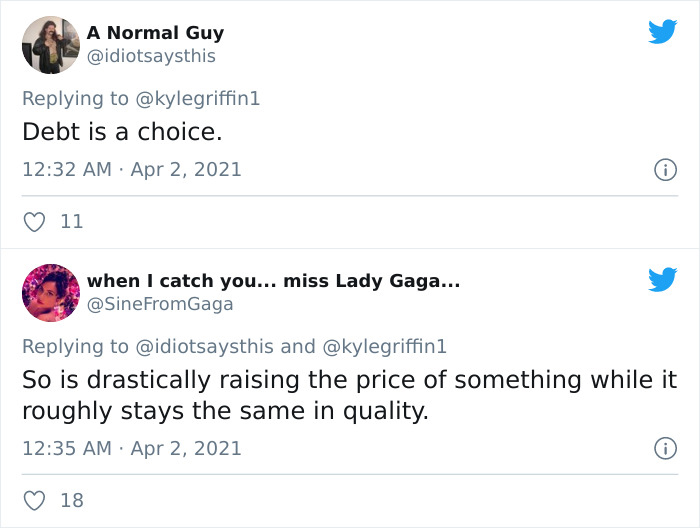Click Twitter bird icon on second tweet
This screenshot has width=700, height=528.
pyautogui.click(x=662, y=280)
